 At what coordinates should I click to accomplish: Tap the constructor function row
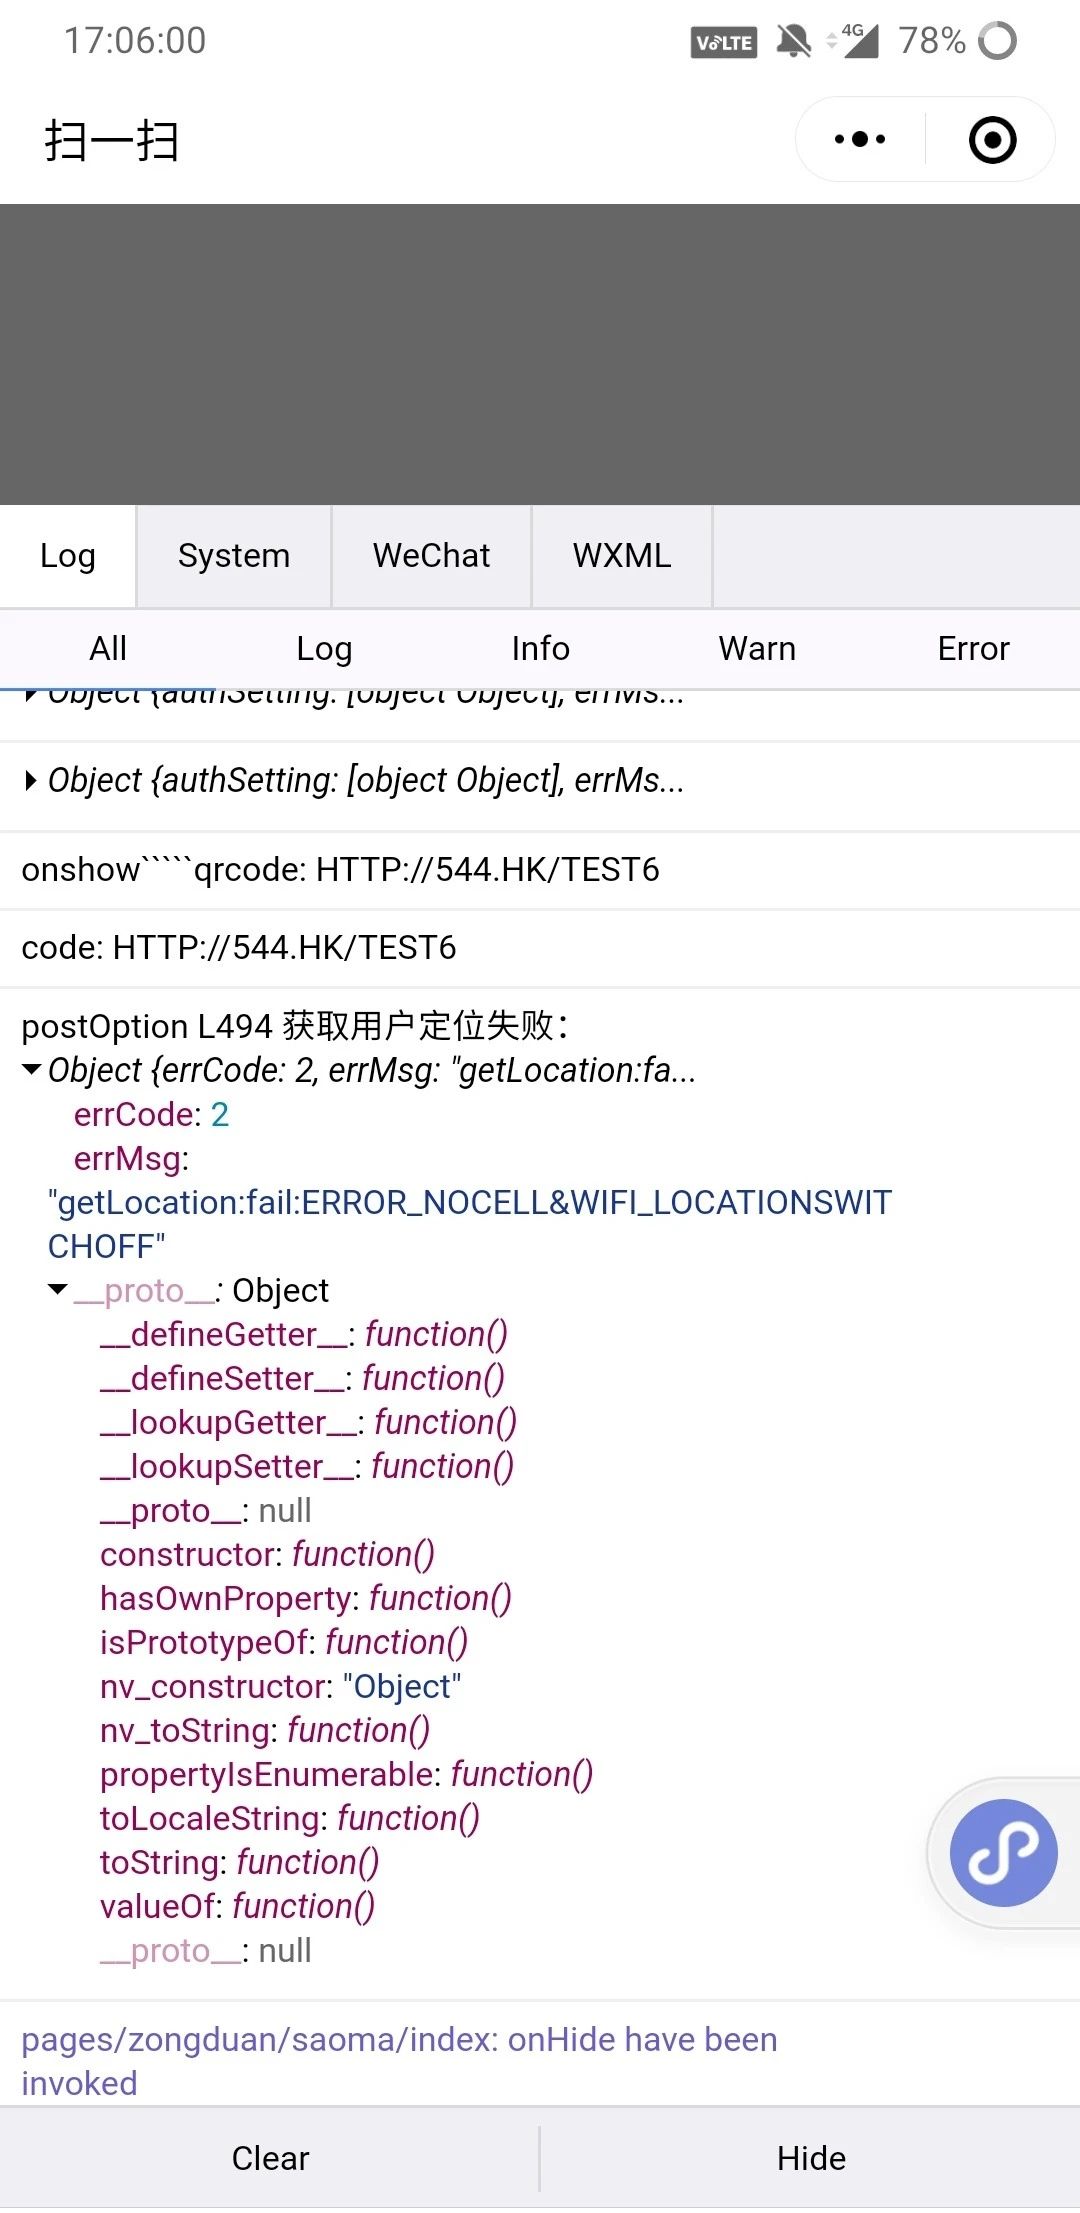click(x=267, y=1554)
